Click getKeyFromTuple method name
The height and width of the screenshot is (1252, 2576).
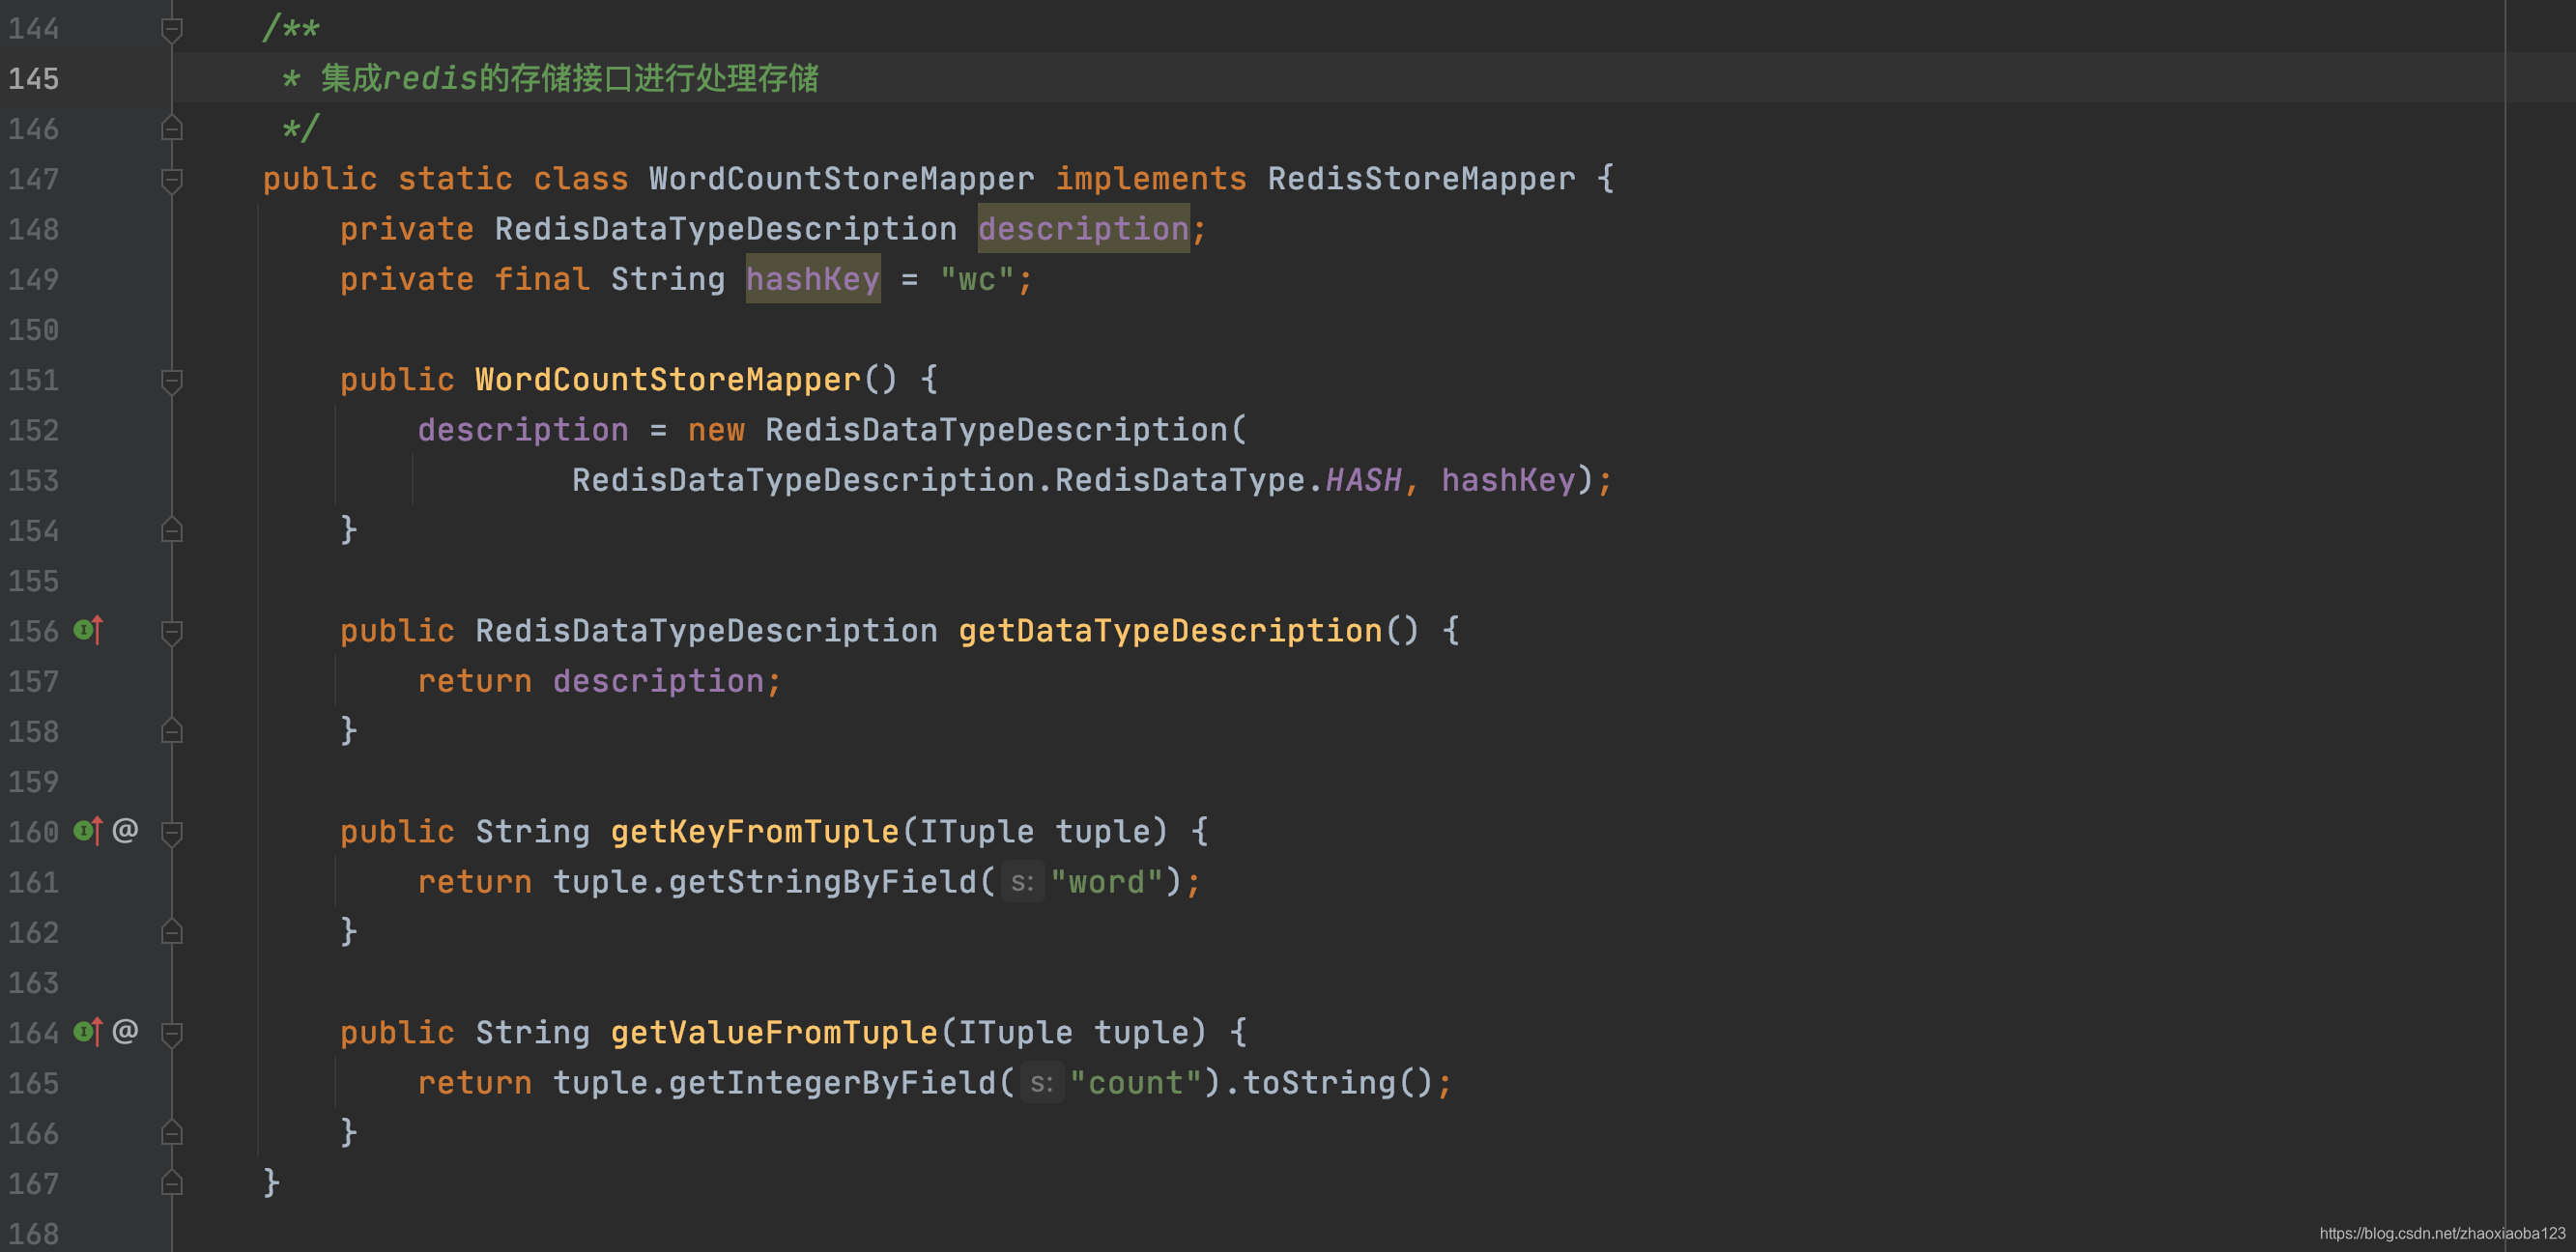755,832
